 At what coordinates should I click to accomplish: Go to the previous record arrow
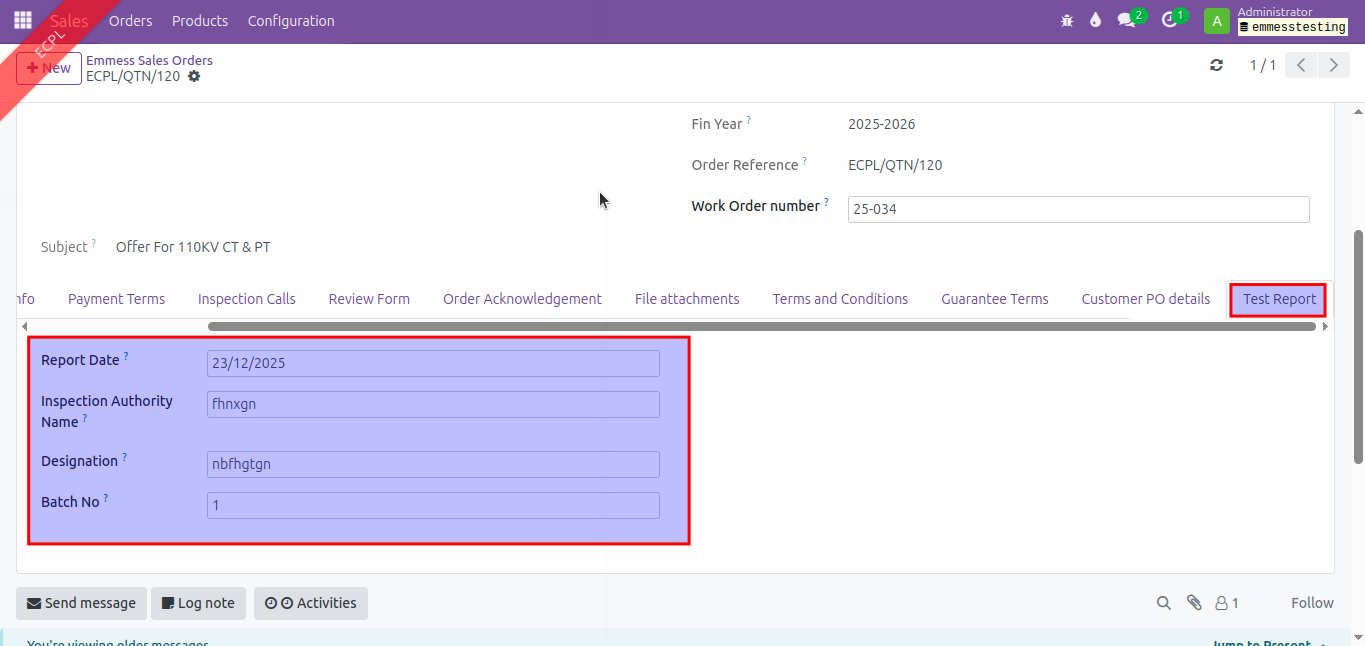tap(1300, 65)
